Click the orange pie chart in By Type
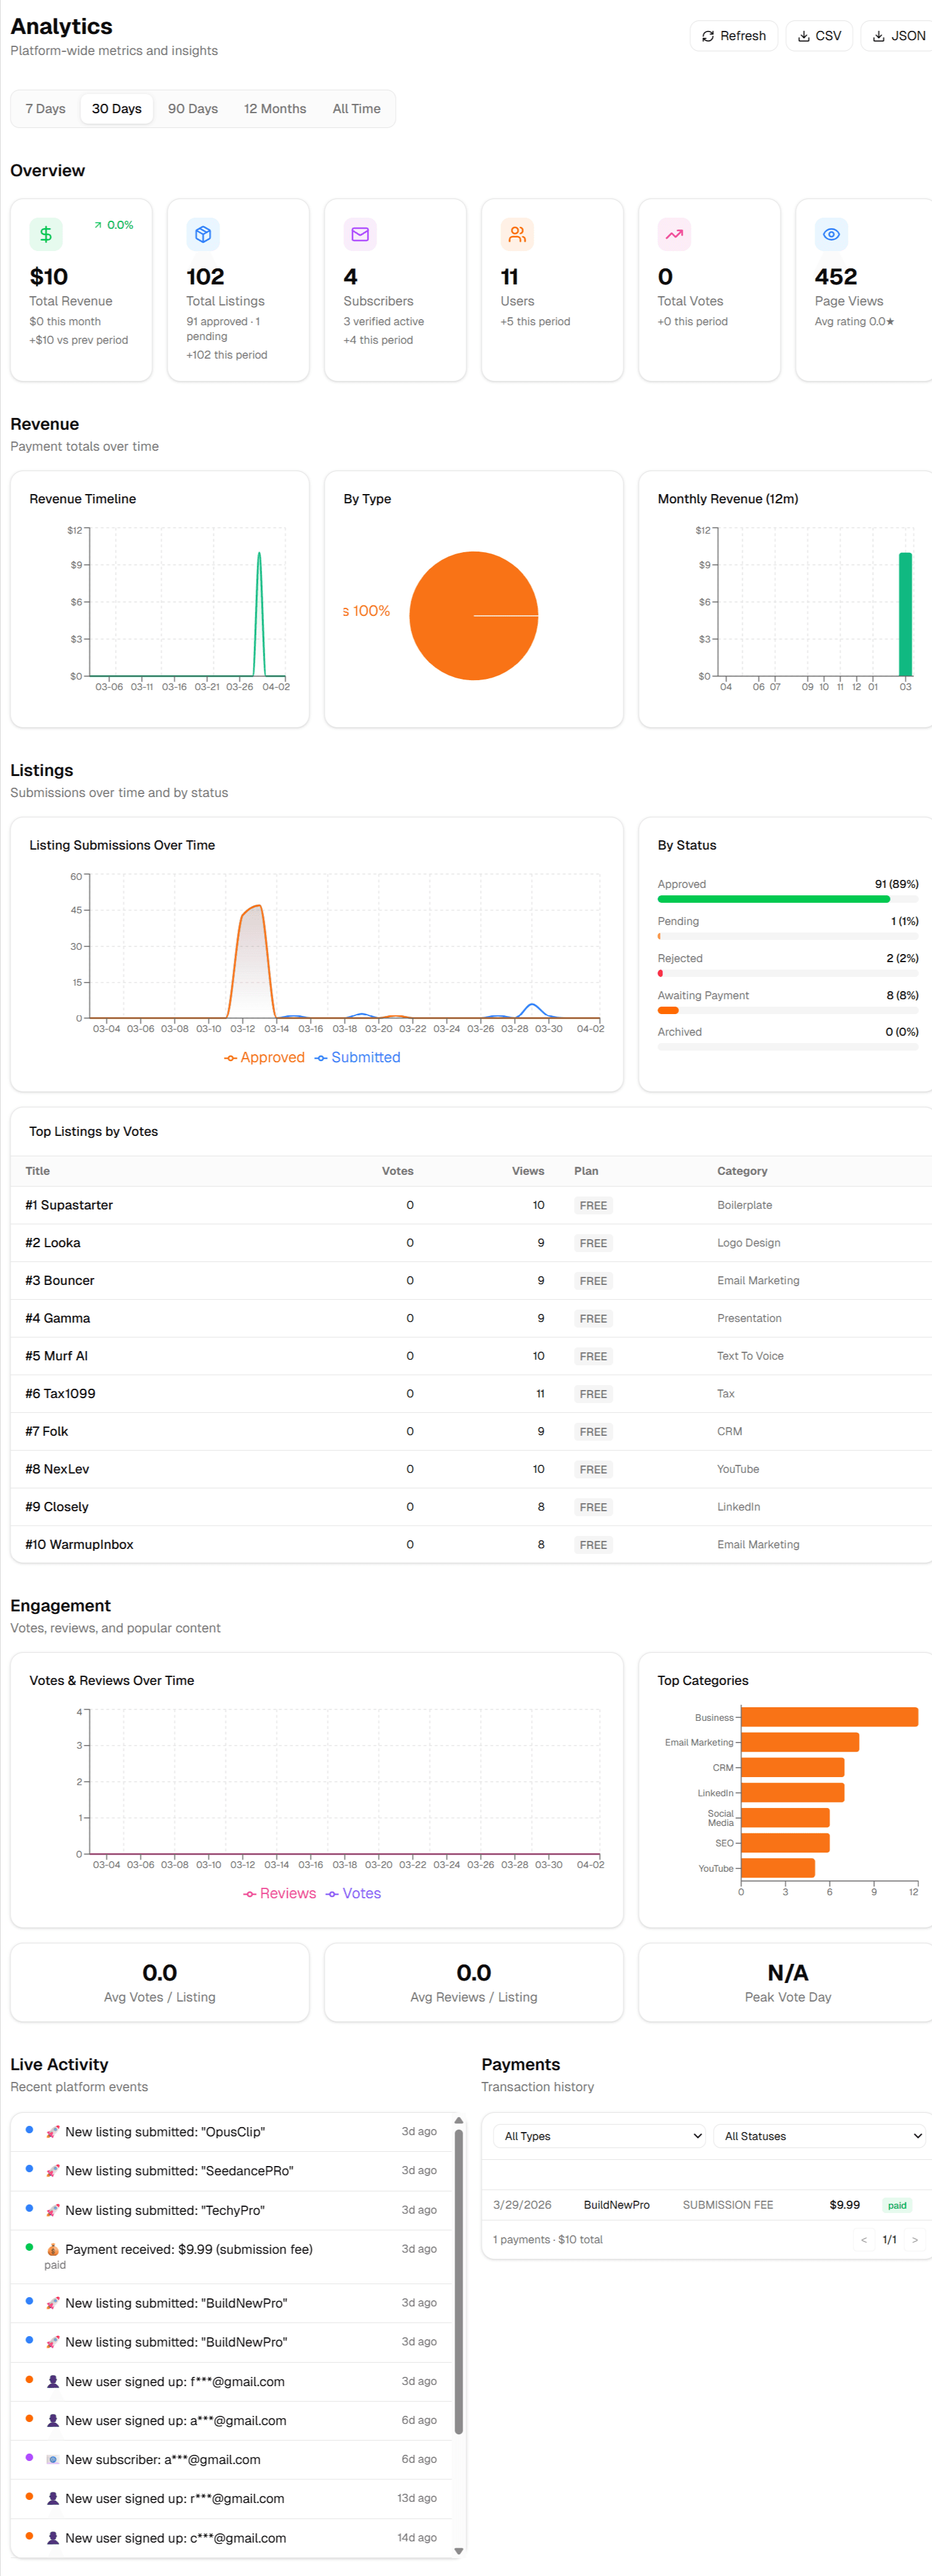This screenshot has height=2576, width=932. coord(474,616)
